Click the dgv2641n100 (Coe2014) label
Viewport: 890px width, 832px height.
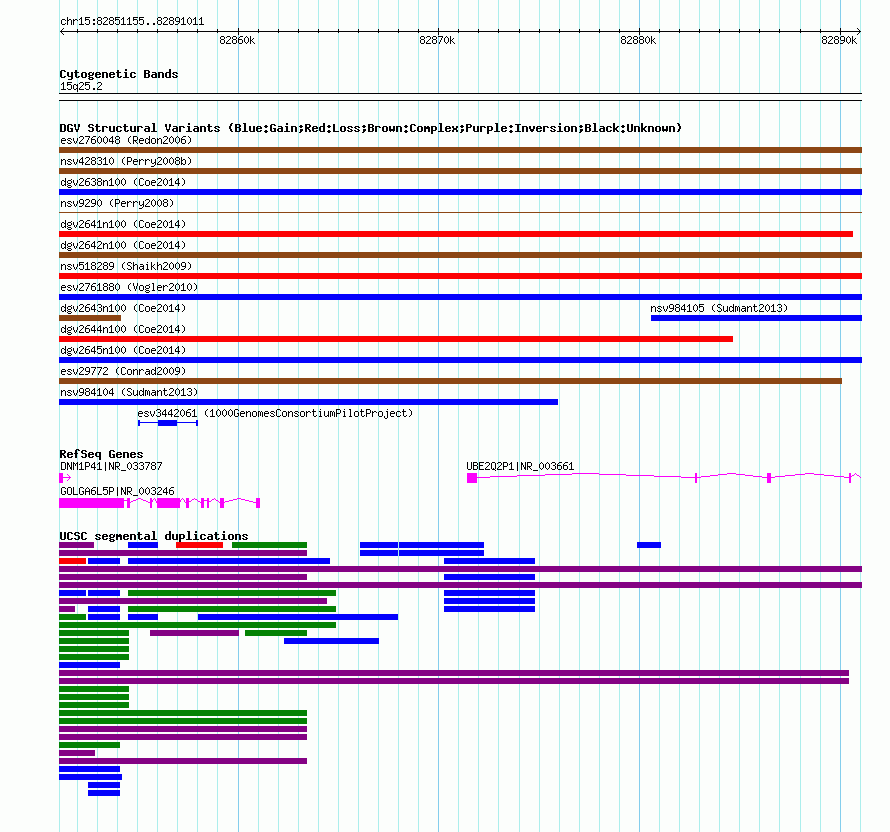[123, 224]
